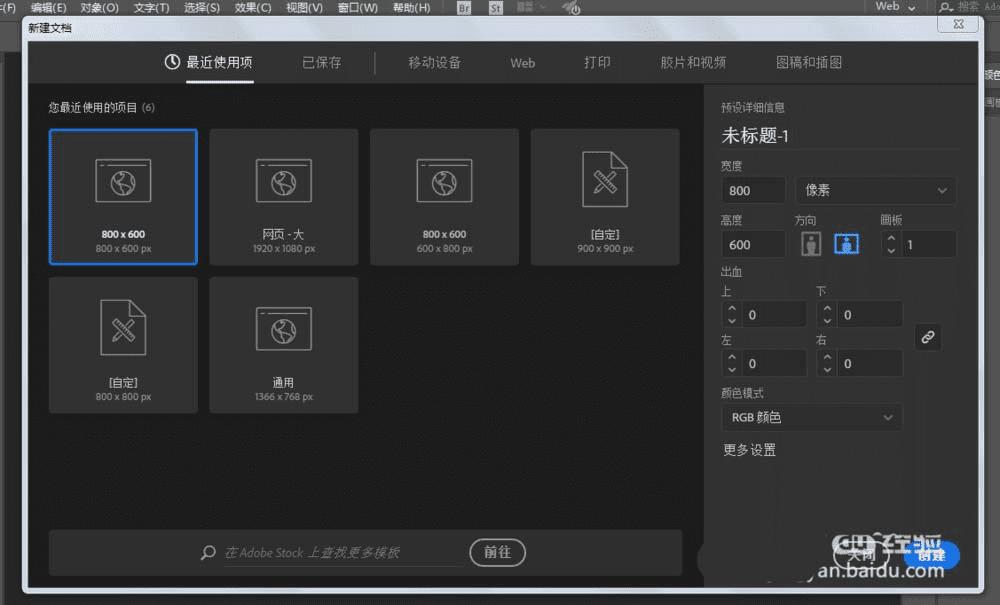Click the Adobe Stock template search field
This screenshot has width=1000, height=605.
tap(341, 553)
